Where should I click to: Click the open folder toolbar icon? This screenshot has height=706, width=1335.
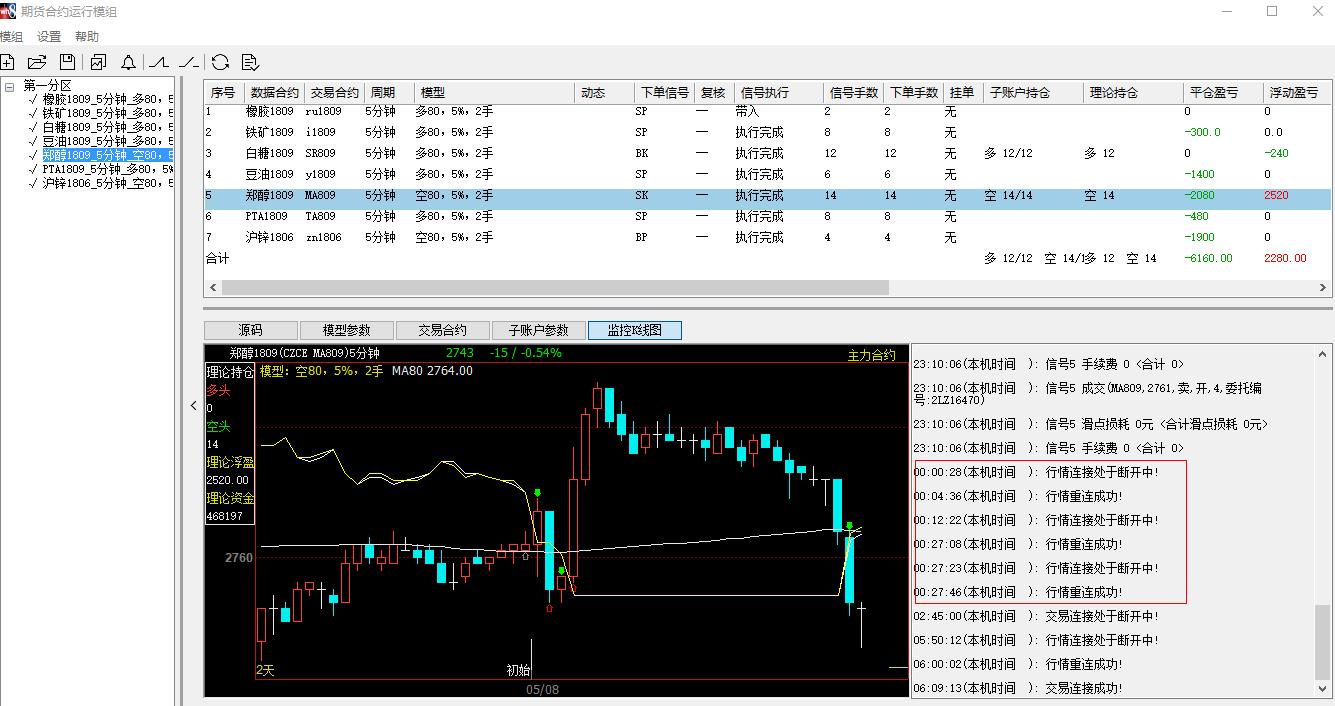[37, 62]
